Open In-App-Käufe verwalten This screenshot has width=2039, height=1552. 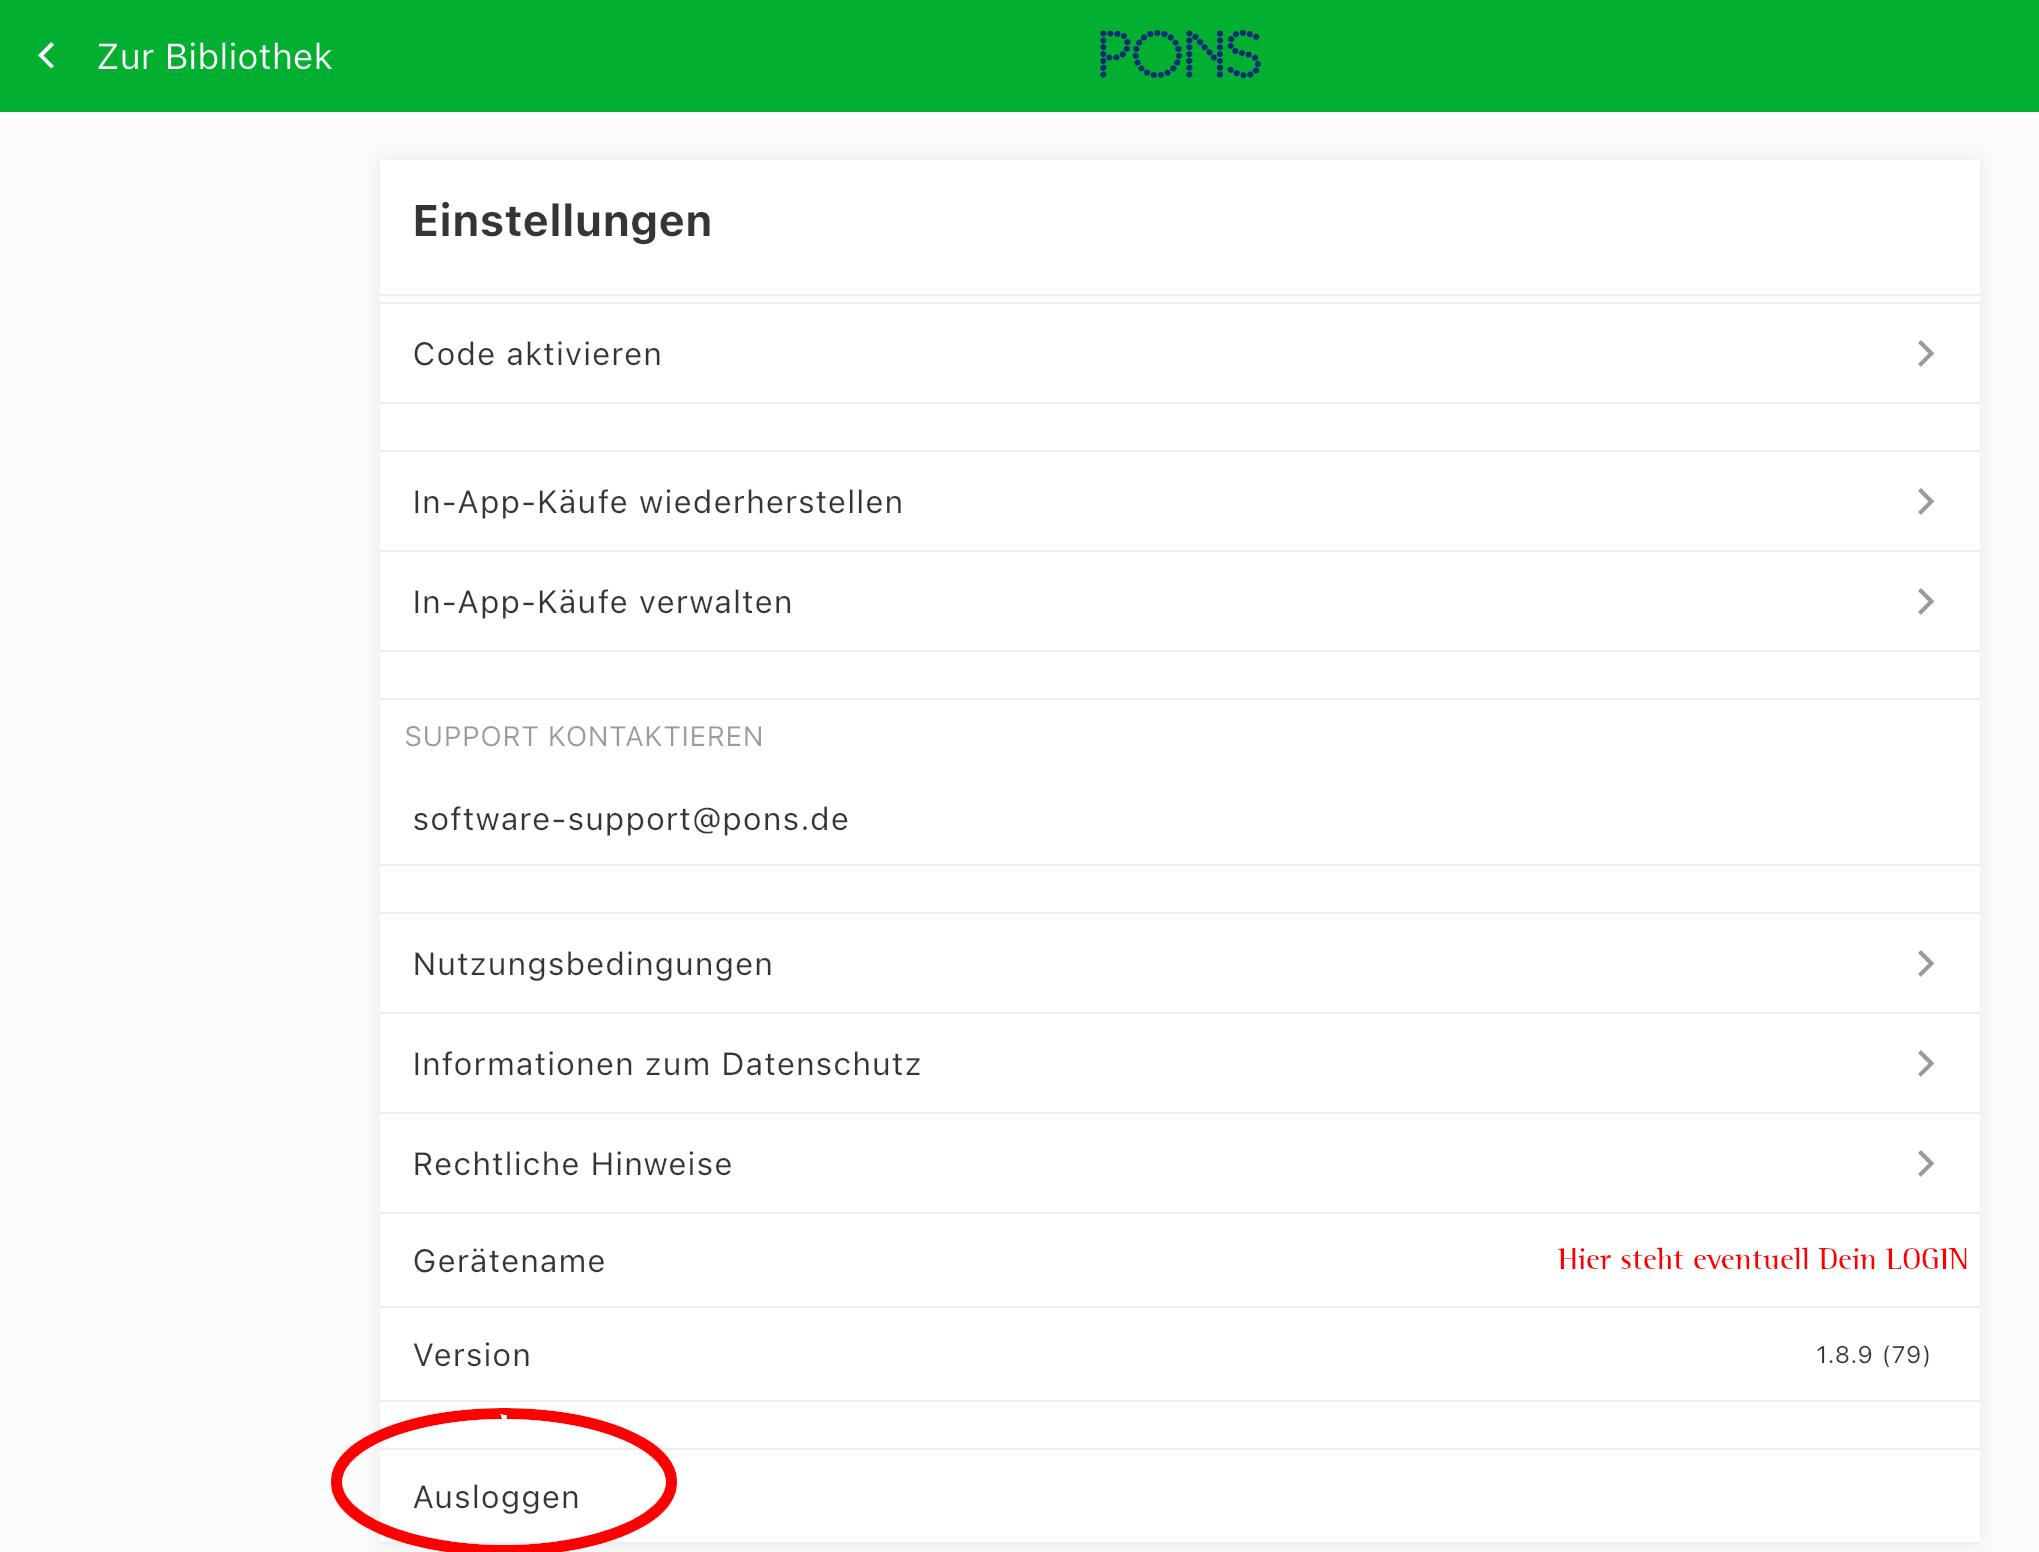coord(602,602)
